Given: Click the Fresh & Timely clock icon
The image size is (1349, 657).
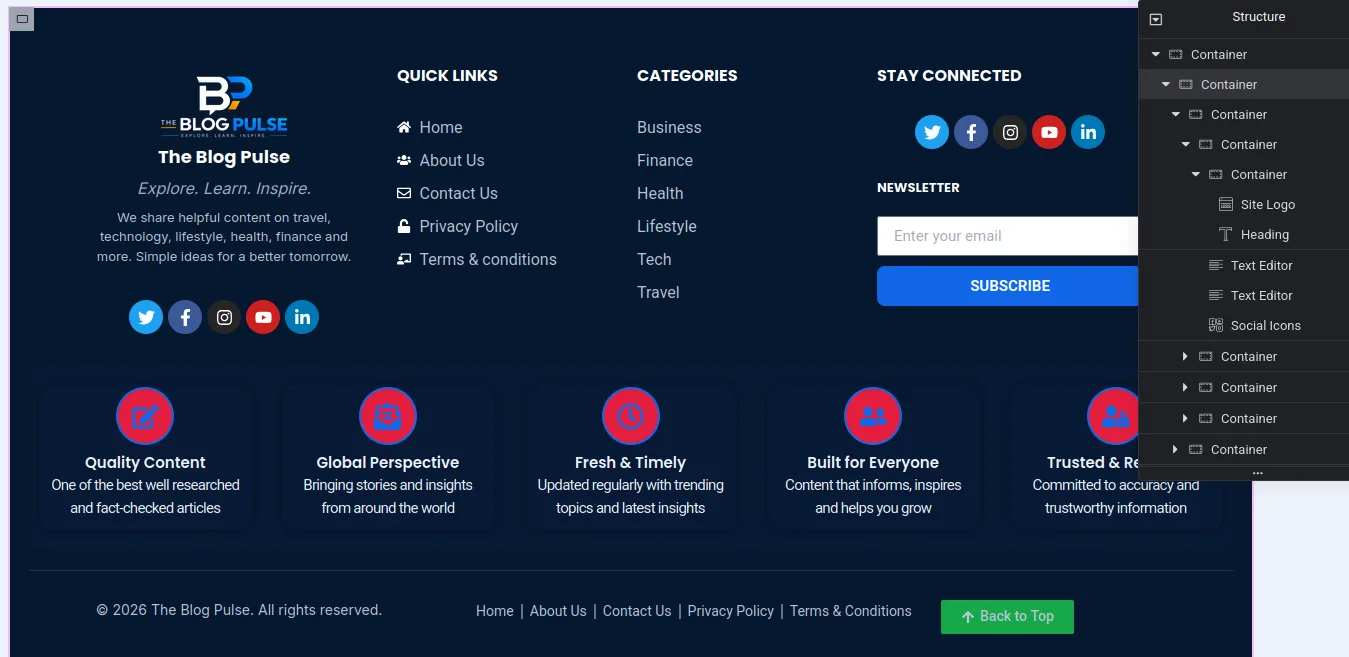Looking at the screenshot, I should 630,416.
